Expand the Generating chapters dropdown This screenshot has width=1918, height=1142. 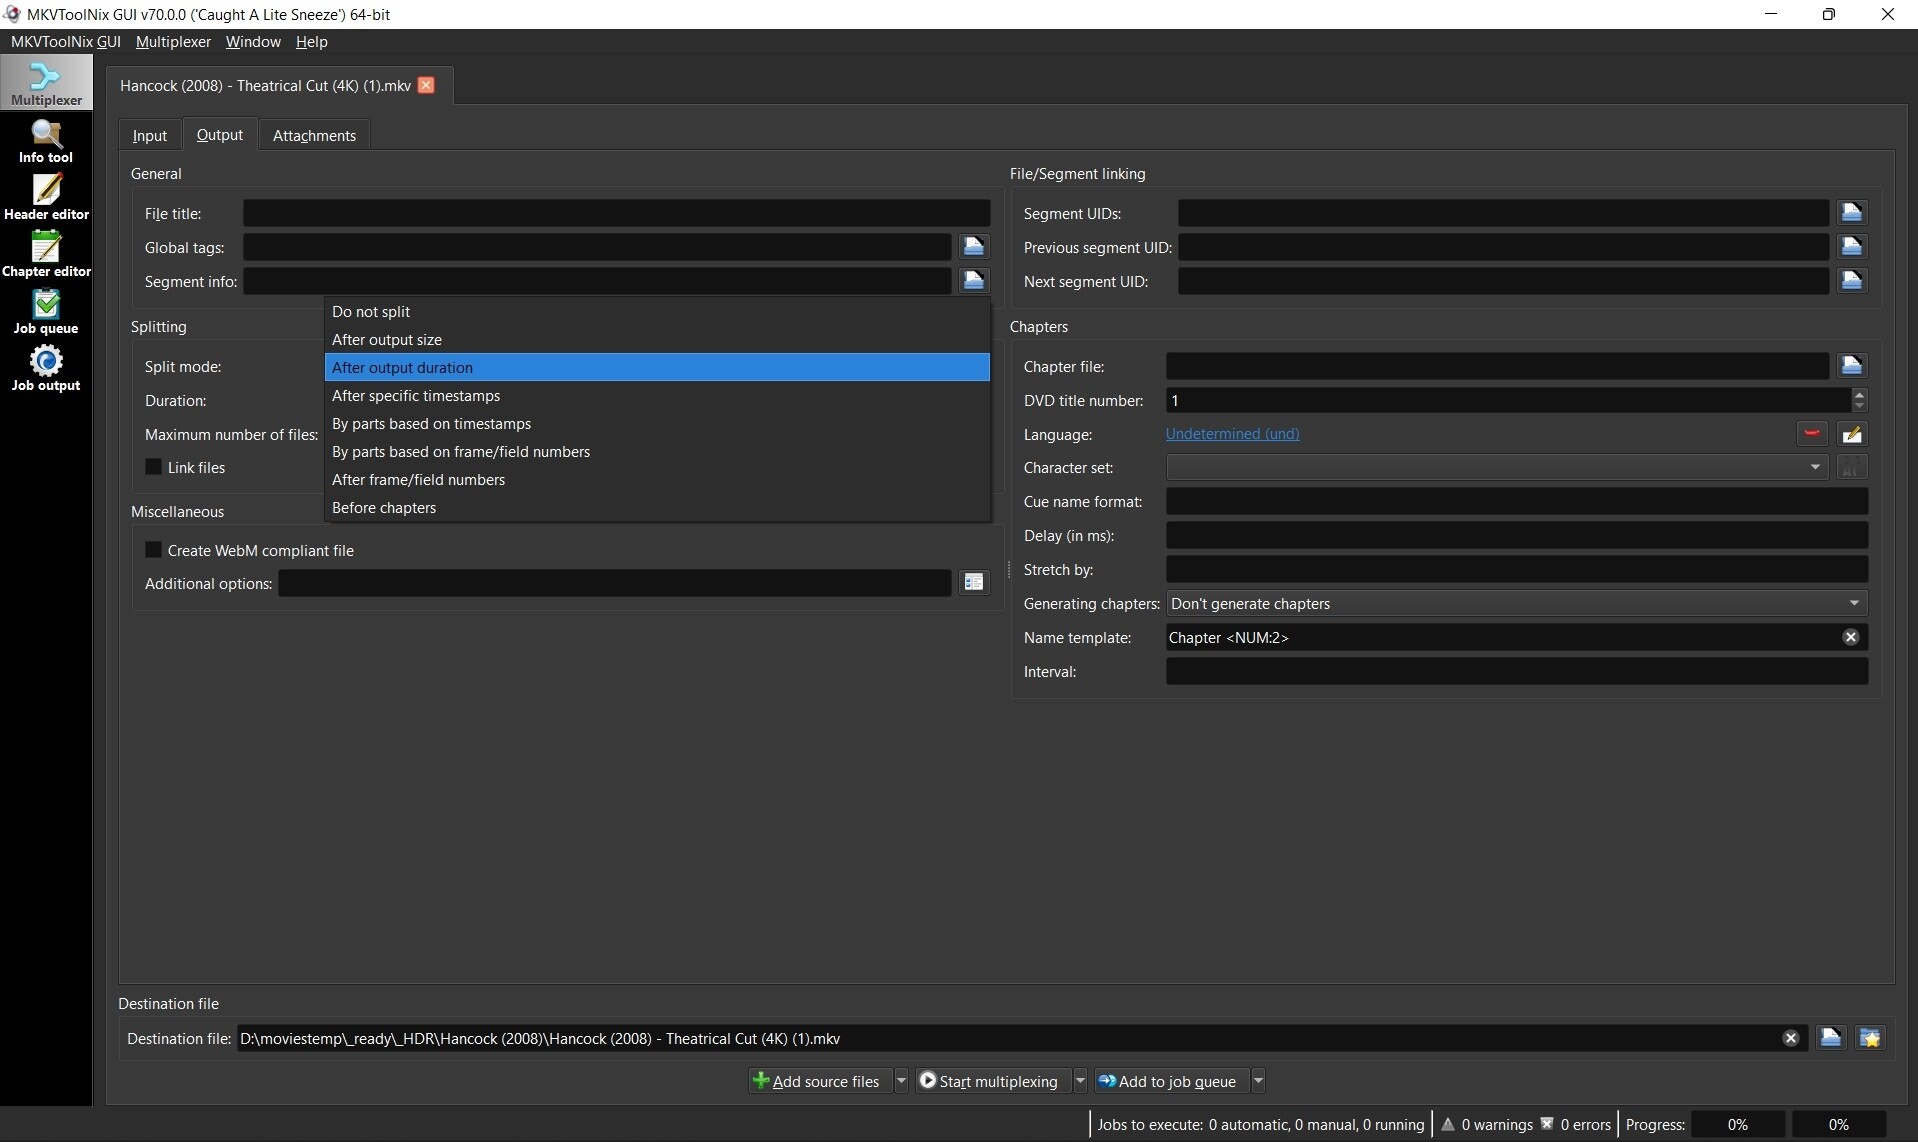pyautogui.click(x=1516, y=603)
